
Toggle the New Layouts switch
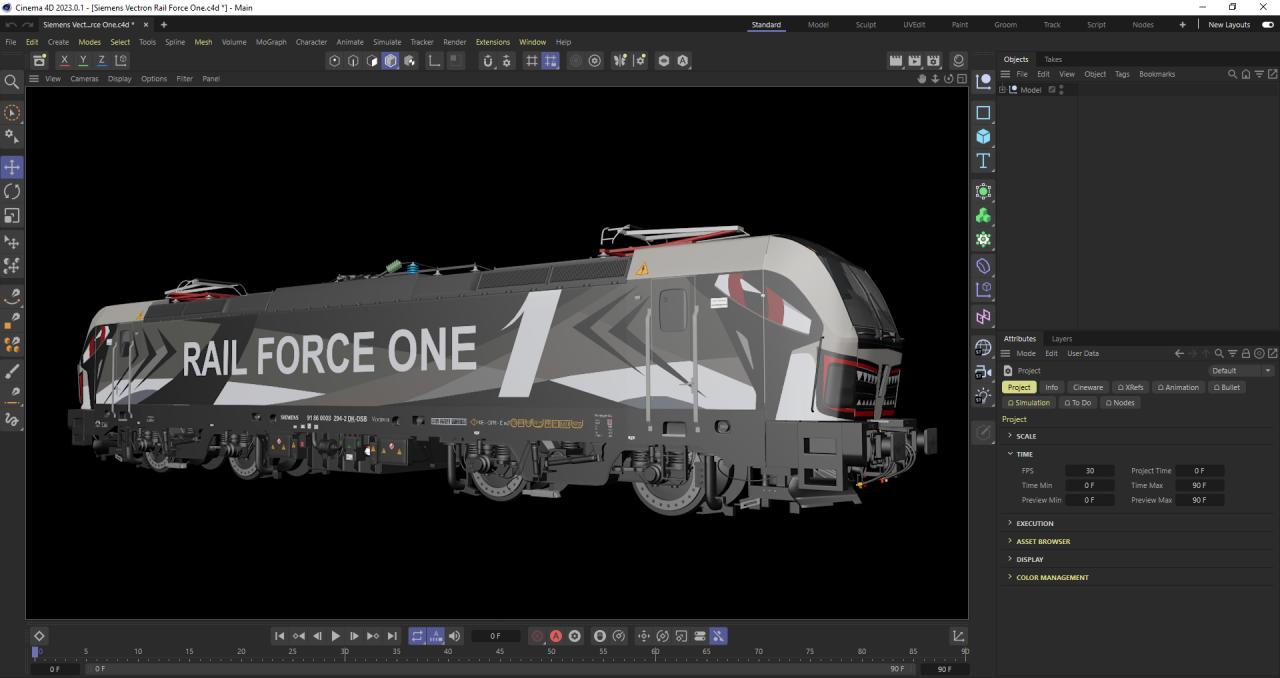1267,25
